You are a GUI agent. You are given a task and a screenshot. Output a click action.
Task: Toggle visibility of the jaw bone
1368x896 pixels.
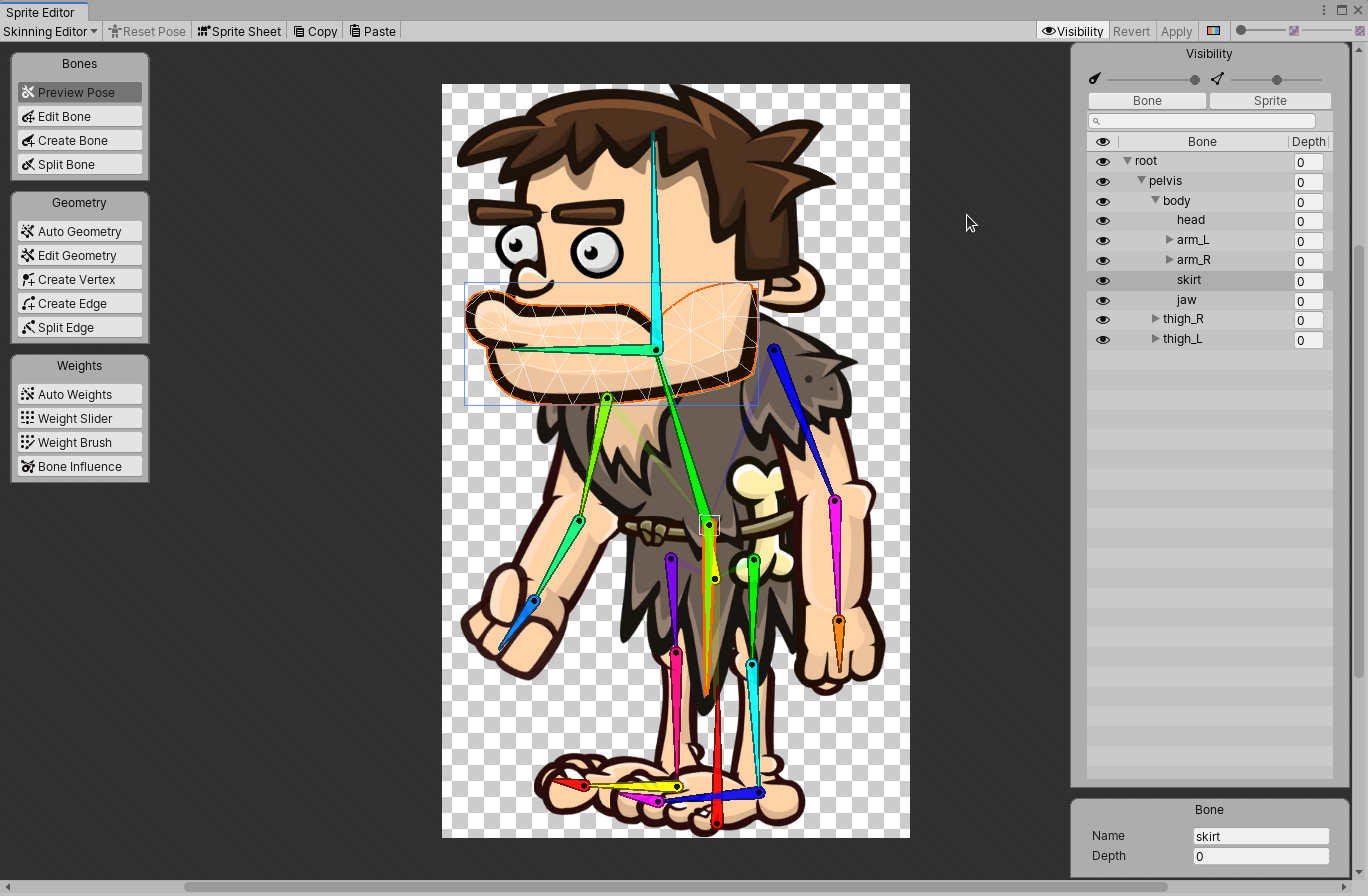[1102, 300]
